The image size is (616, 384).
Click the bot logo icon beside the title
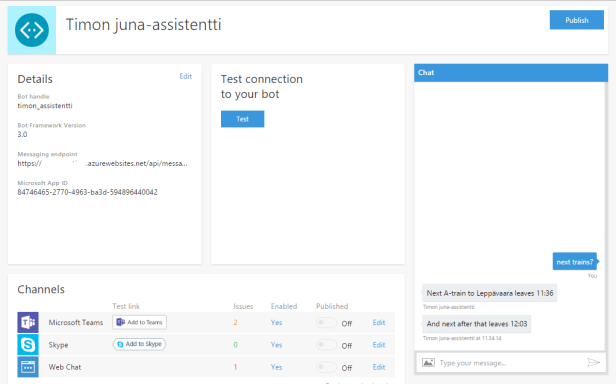(32, 30)
